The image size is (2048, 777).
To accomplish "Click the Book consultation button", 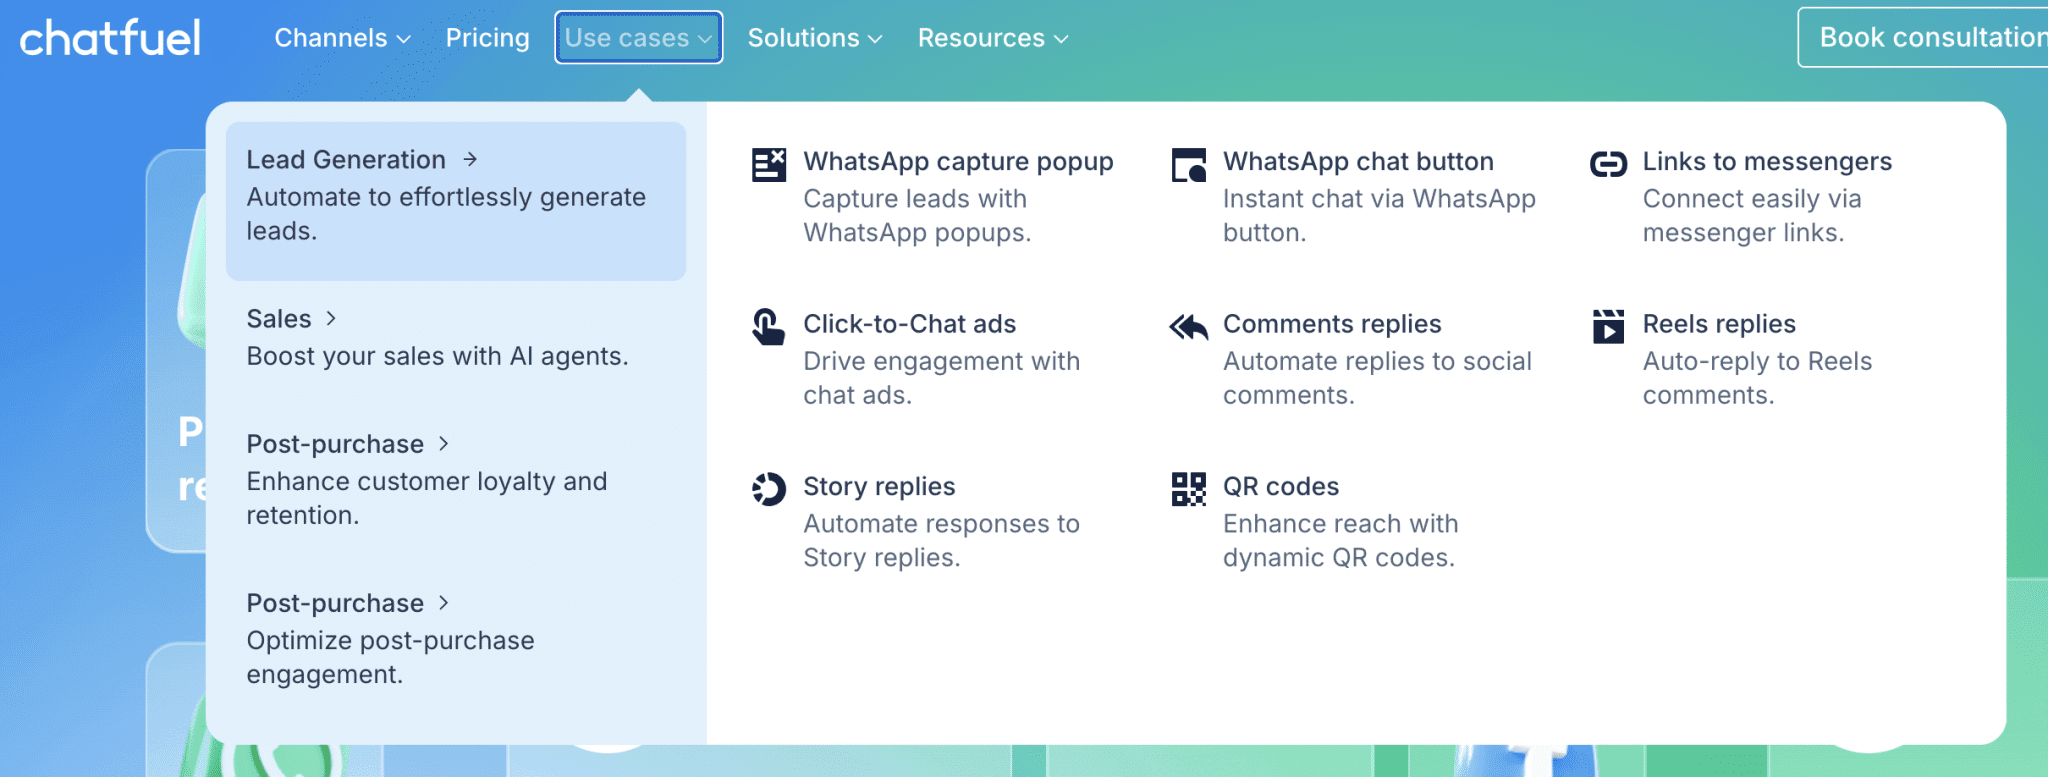I will point(1923,37).
